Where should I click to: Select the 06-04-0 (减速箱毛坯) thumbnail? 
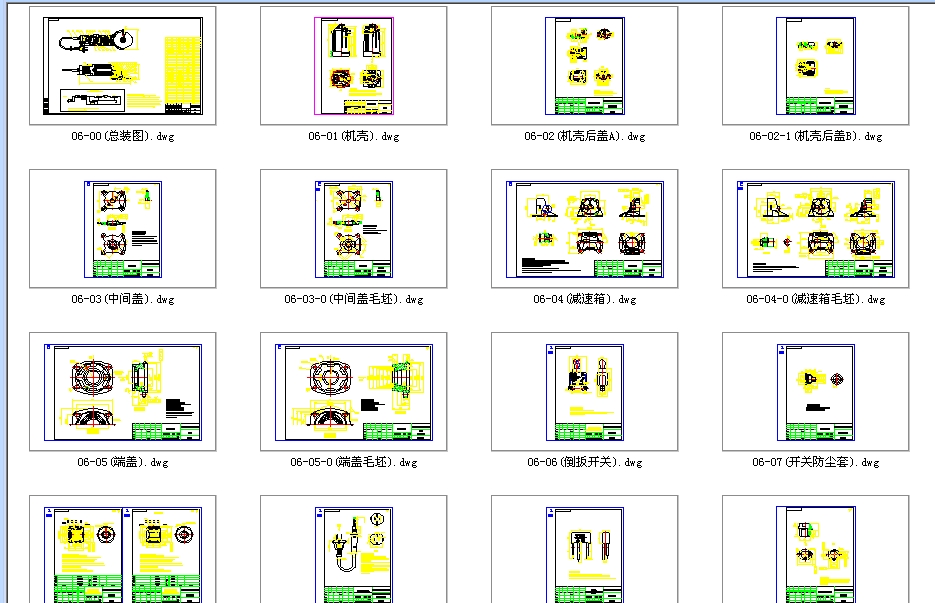click(x=815, y=228)
